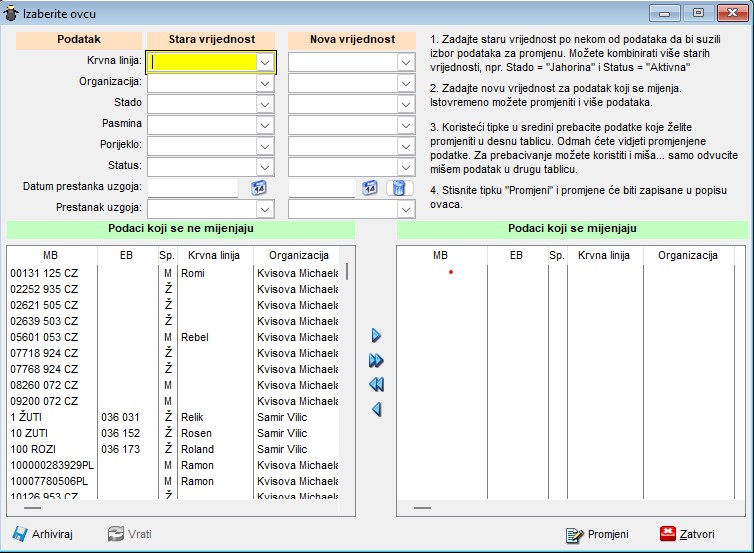Move all records back with double left arrow
Screen dimensions: 754x553
[x=376, y=385]
